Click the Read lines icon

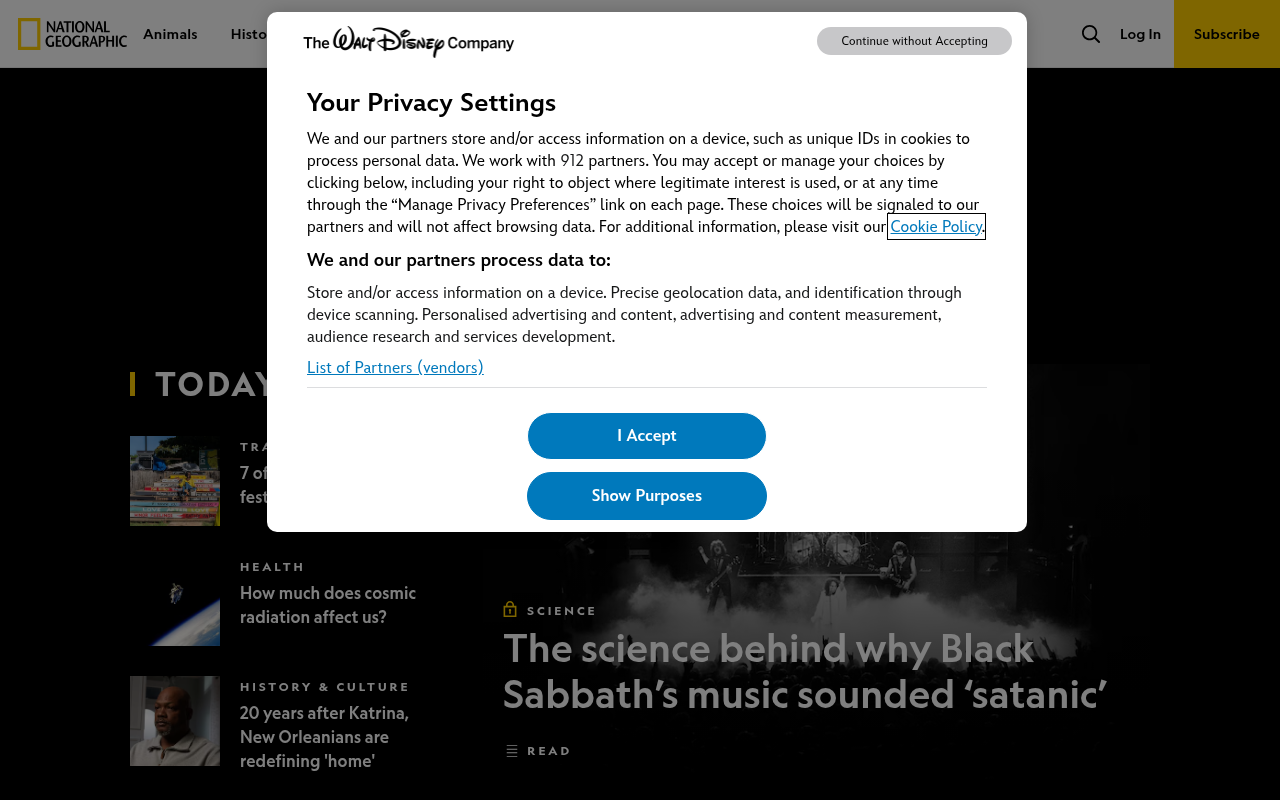click(x=512, y=751)
